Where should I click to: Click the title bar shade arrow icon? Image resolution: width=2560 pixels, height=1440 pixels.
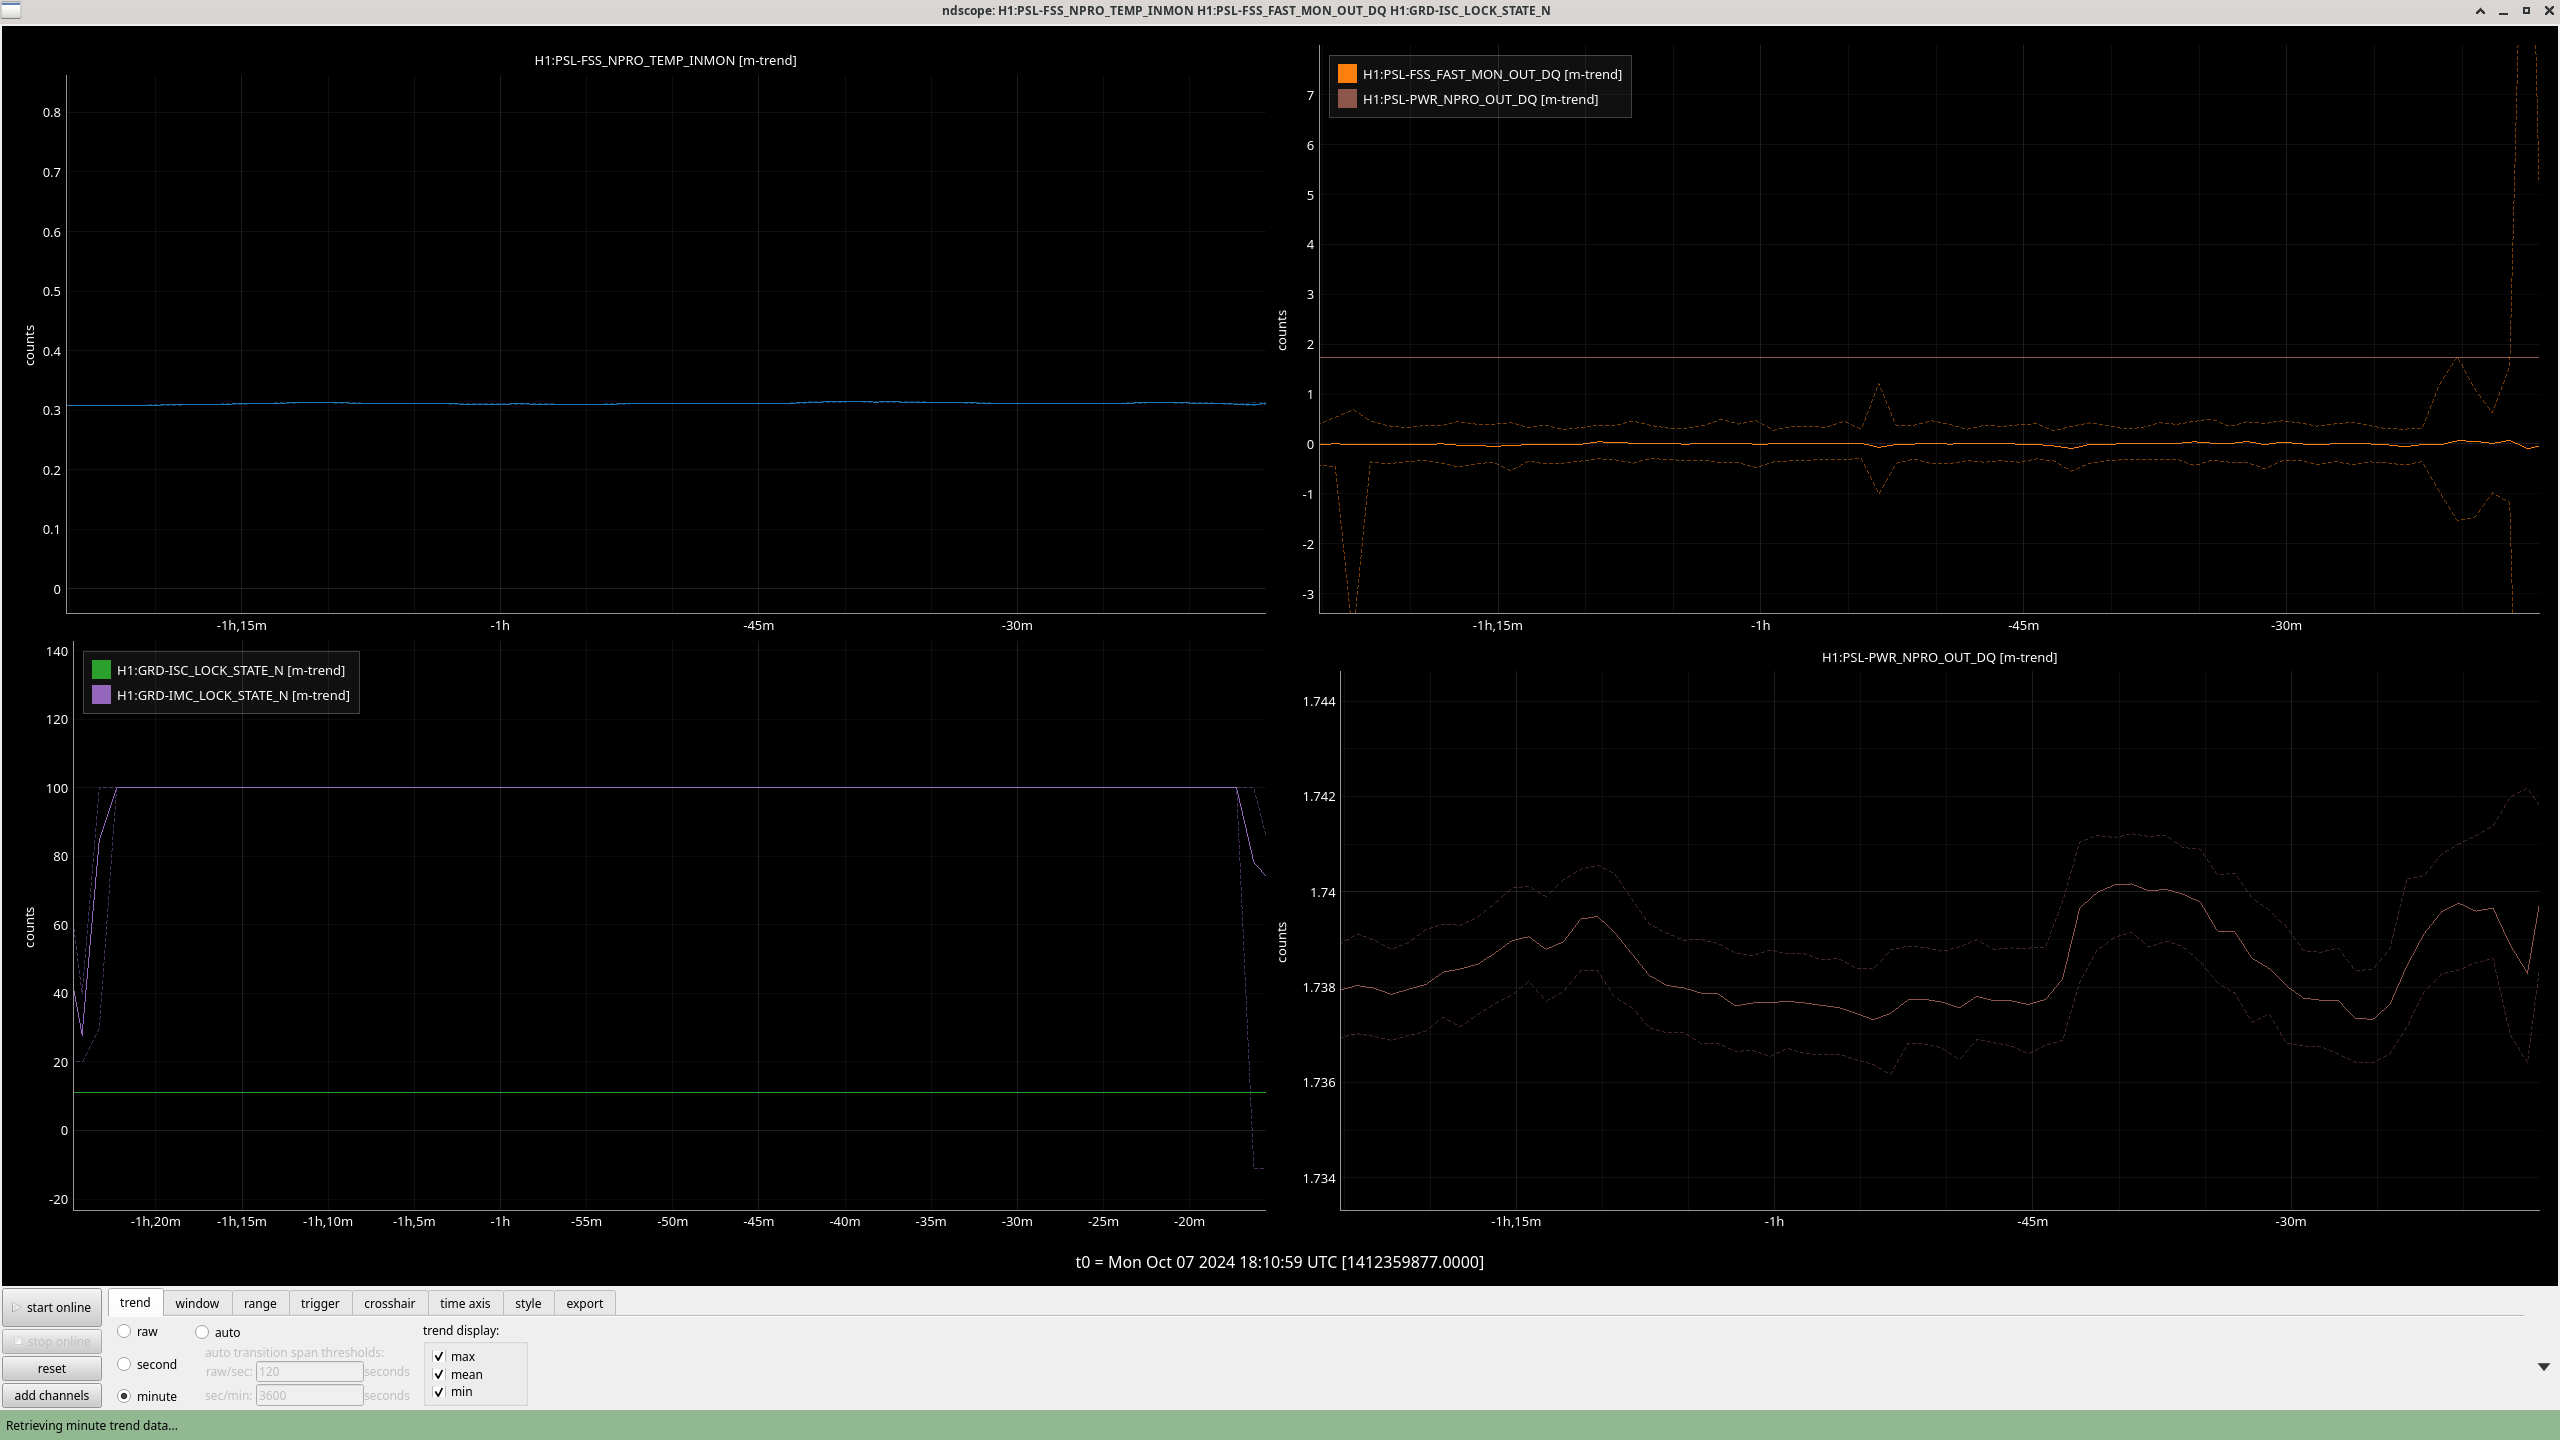pos(2480,11)
